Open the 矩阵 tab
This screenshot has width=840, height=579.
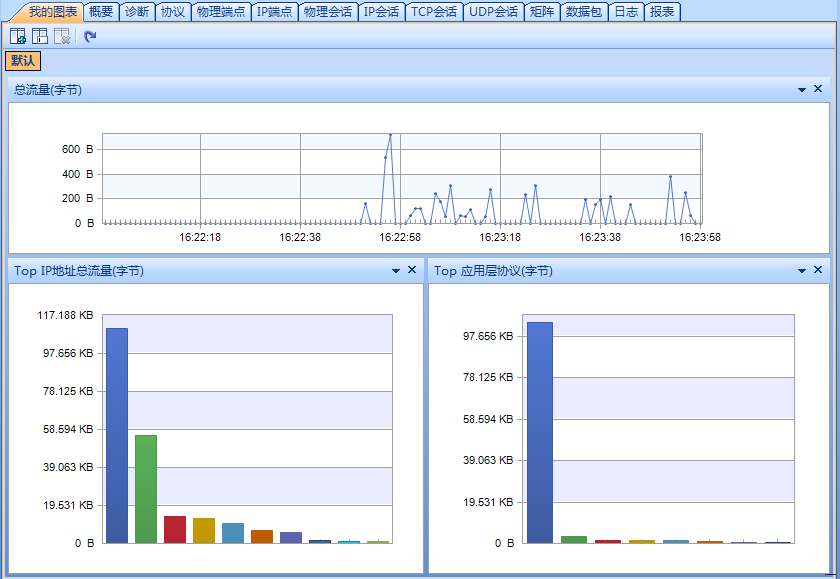[x=541, y=12]
